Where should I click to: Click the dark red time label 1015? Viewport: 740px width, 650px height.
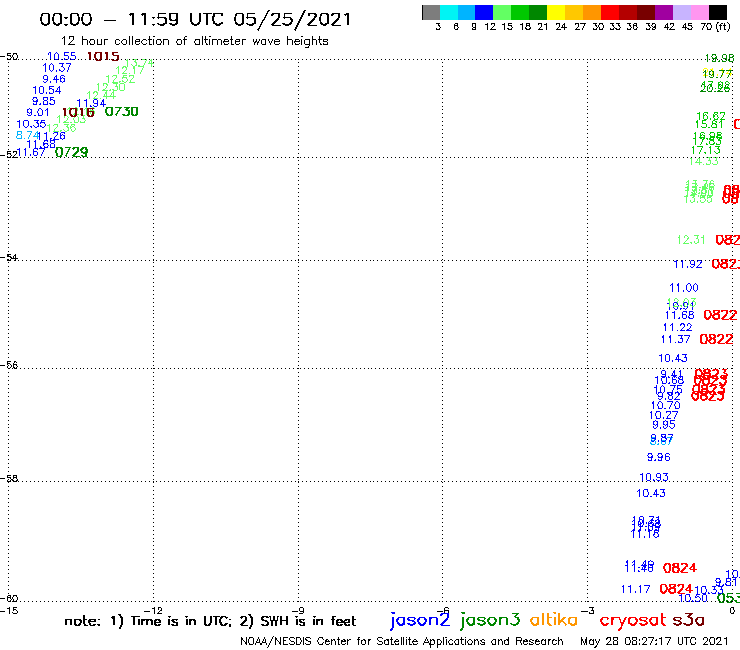coord(103,57)
